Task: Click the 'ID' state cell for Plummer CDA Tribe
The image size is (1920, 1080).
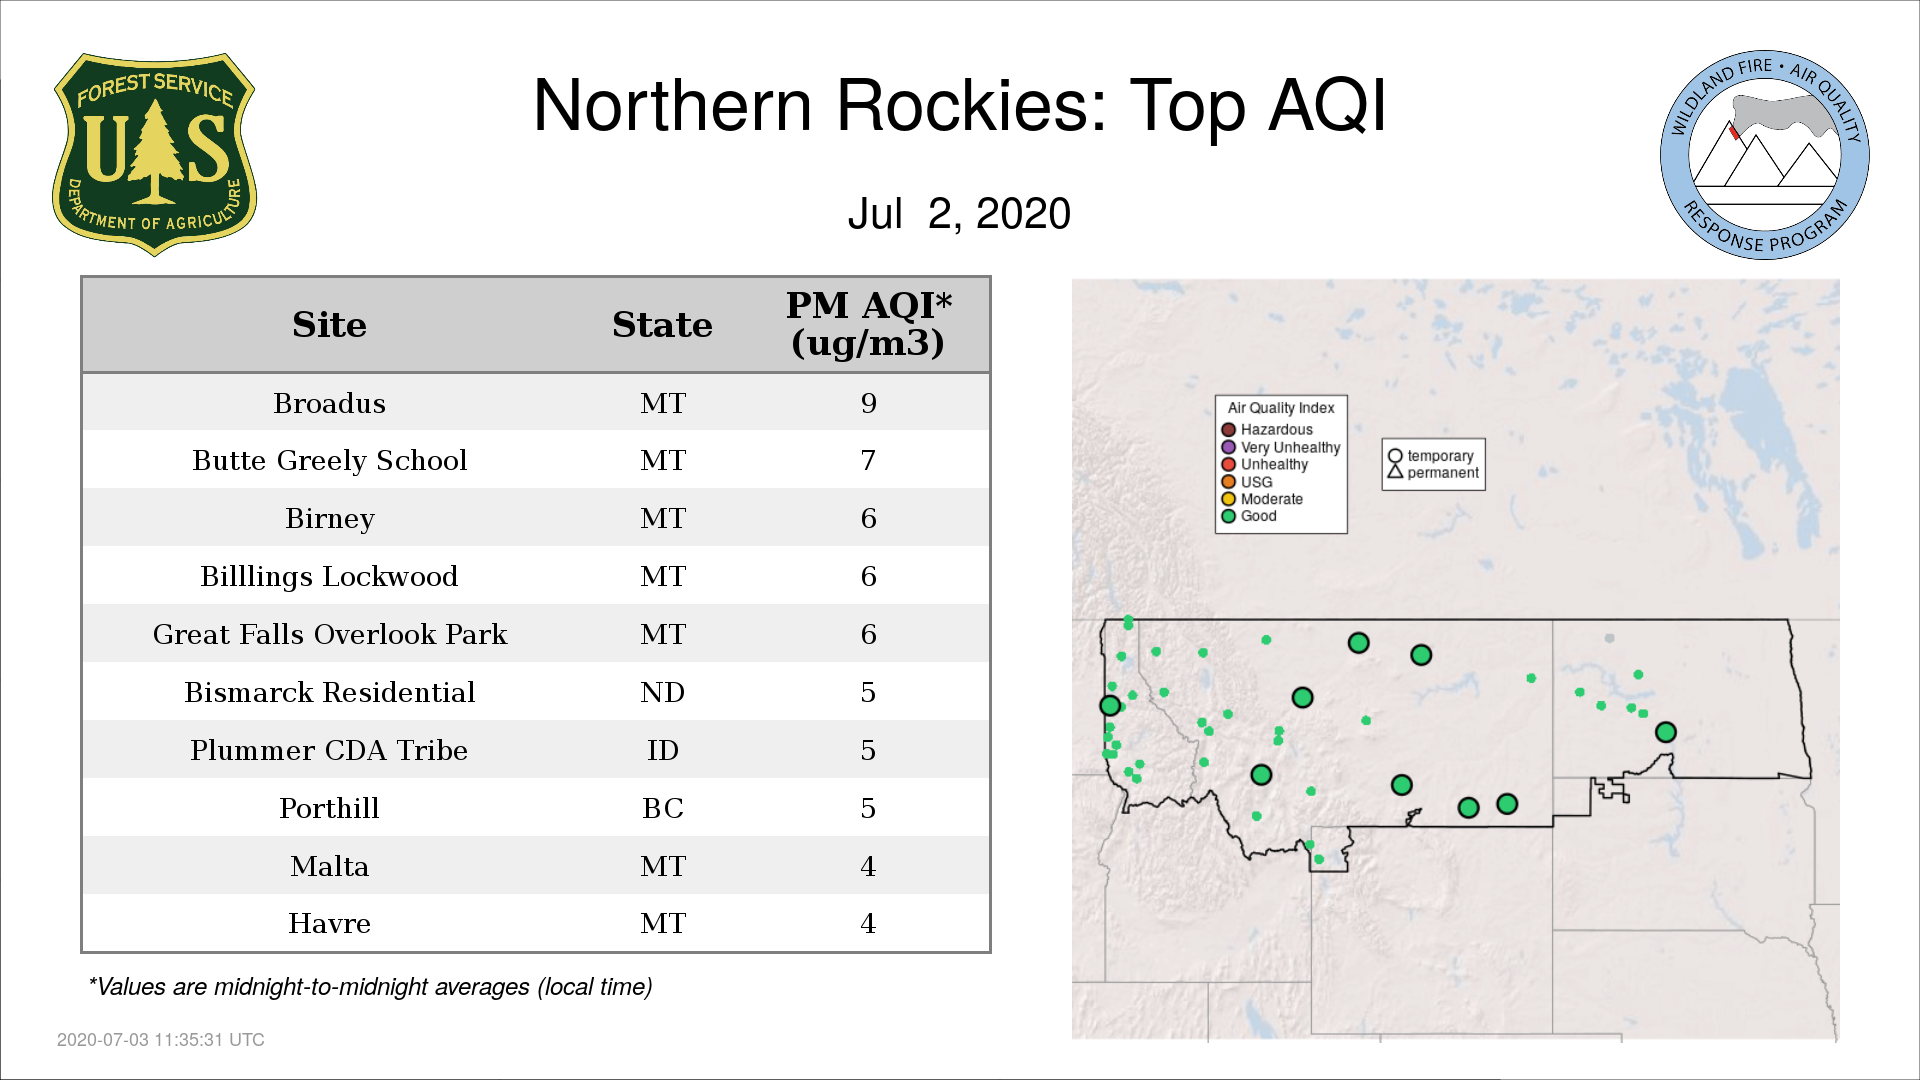Action: (662, 751)
